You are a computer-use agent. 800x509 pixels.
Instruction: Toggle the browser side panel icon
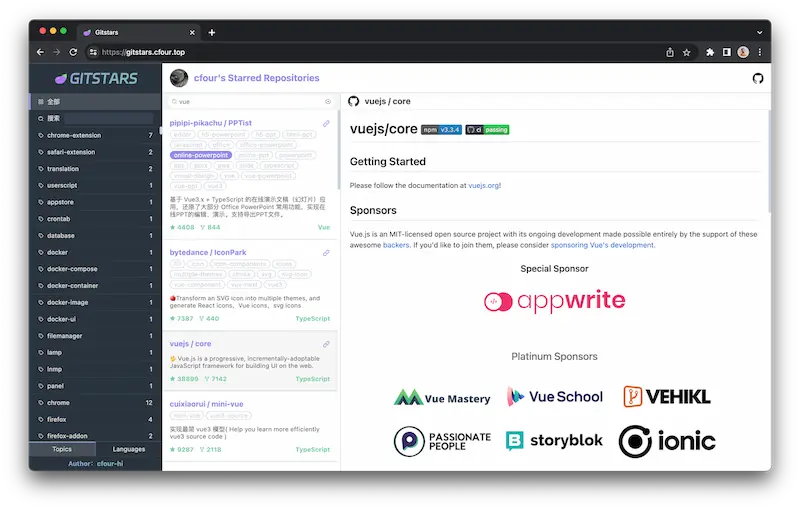(727, 52)
